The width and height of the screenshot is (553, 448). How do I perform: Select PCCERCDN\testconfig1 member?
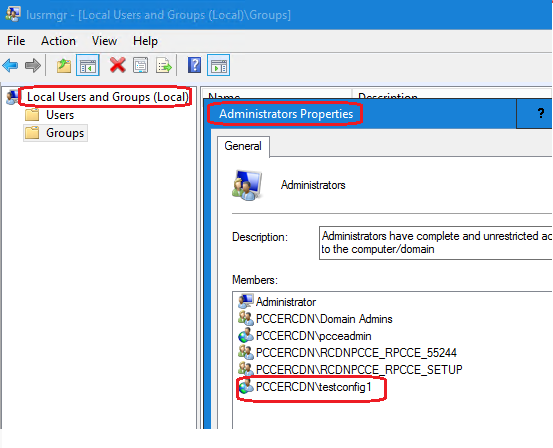(x=314, y=387)
